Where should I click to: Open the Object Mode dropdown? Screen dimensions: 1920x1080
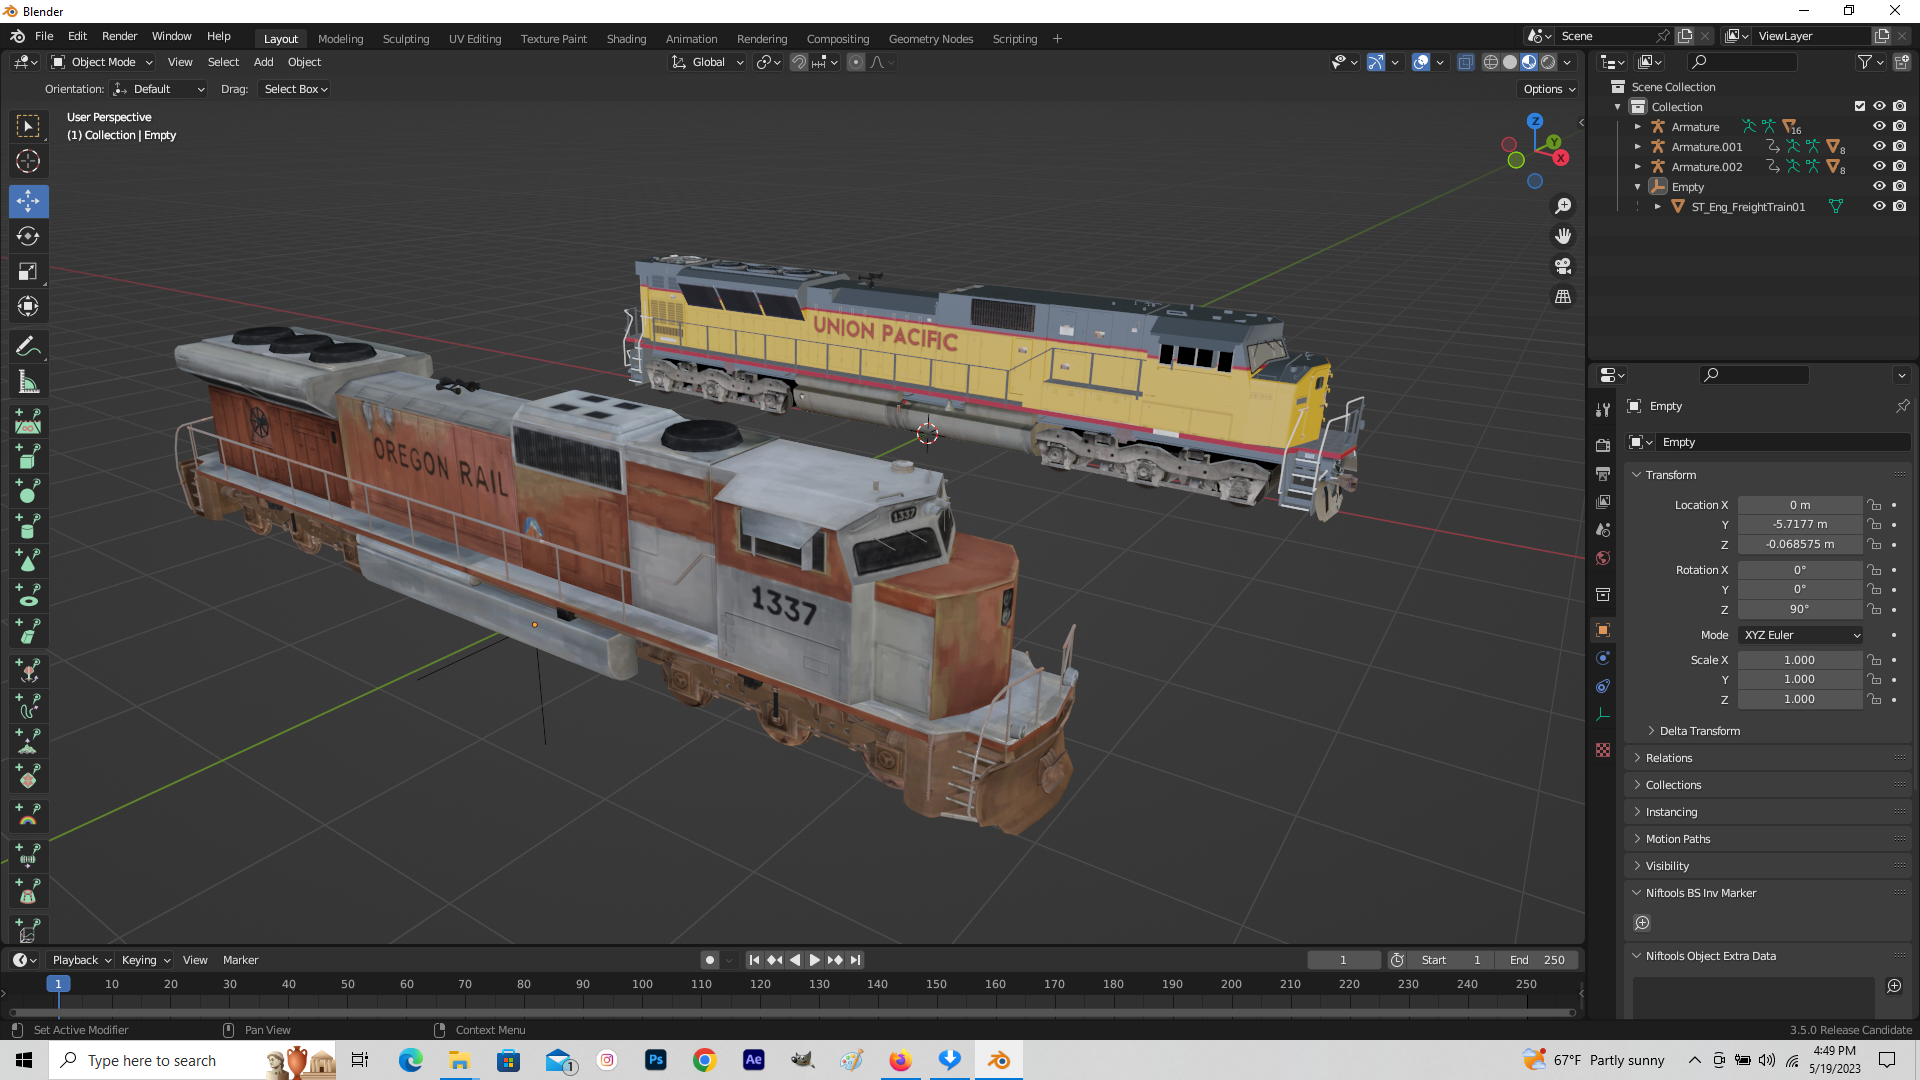[100, 62]
